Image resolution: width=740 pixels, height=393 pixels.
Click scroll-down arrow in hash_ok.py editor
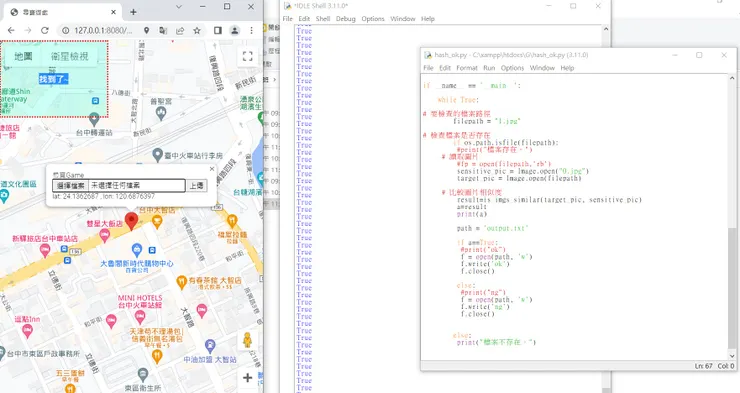click(732, 356)
